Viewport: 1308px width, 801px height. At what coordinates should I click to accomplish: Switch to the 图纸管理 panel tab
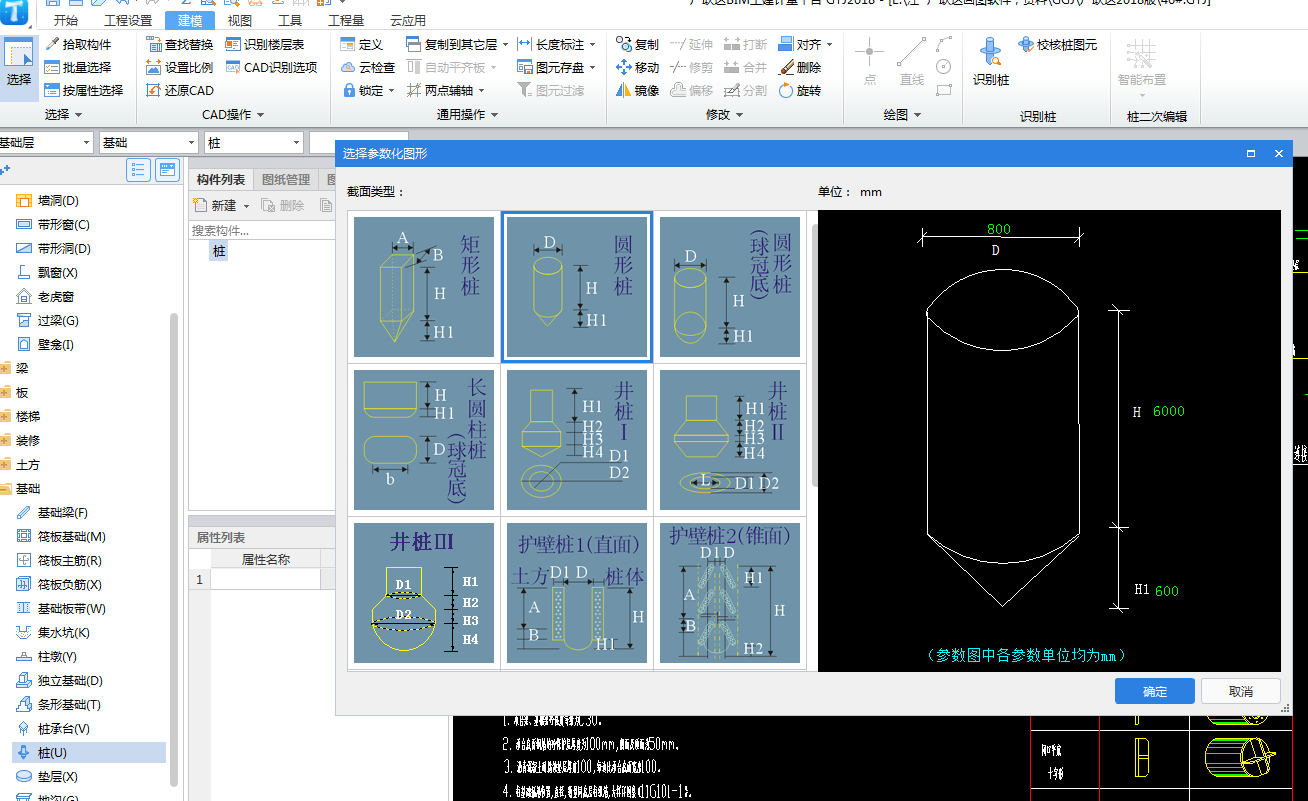pos(286,180)
